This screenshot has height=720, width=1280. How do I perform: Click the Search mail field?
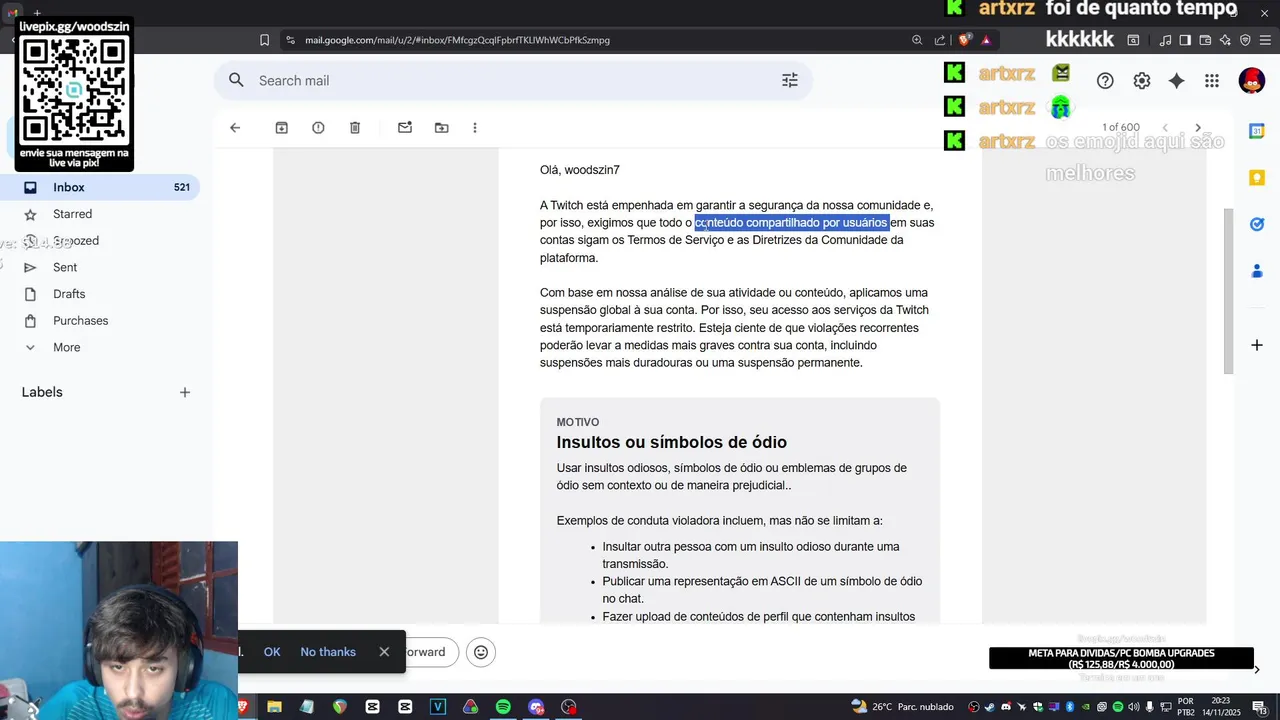point(512,81)
